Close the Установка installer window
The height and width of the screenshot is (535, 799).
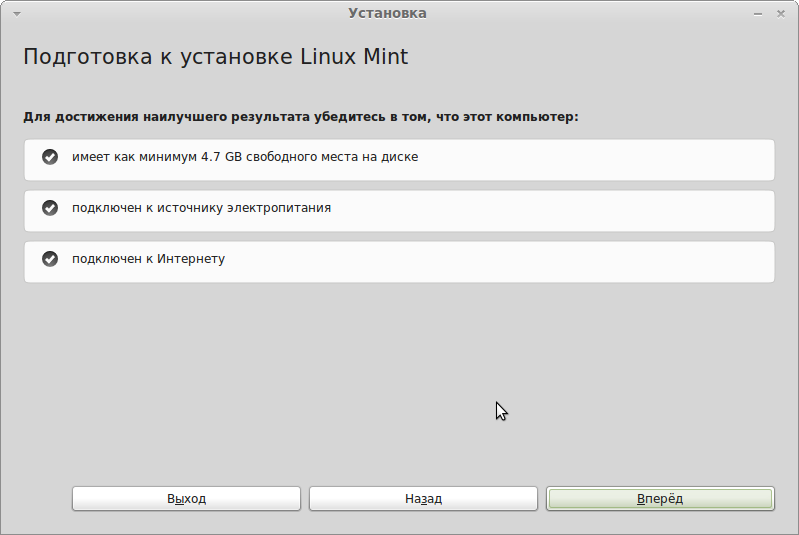pyautogui.click(x=781, y=14)
